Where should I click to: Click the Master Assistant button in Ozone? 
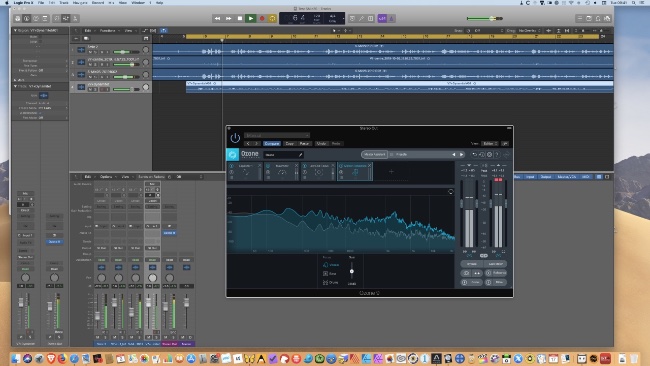click(x=374, y=154)
